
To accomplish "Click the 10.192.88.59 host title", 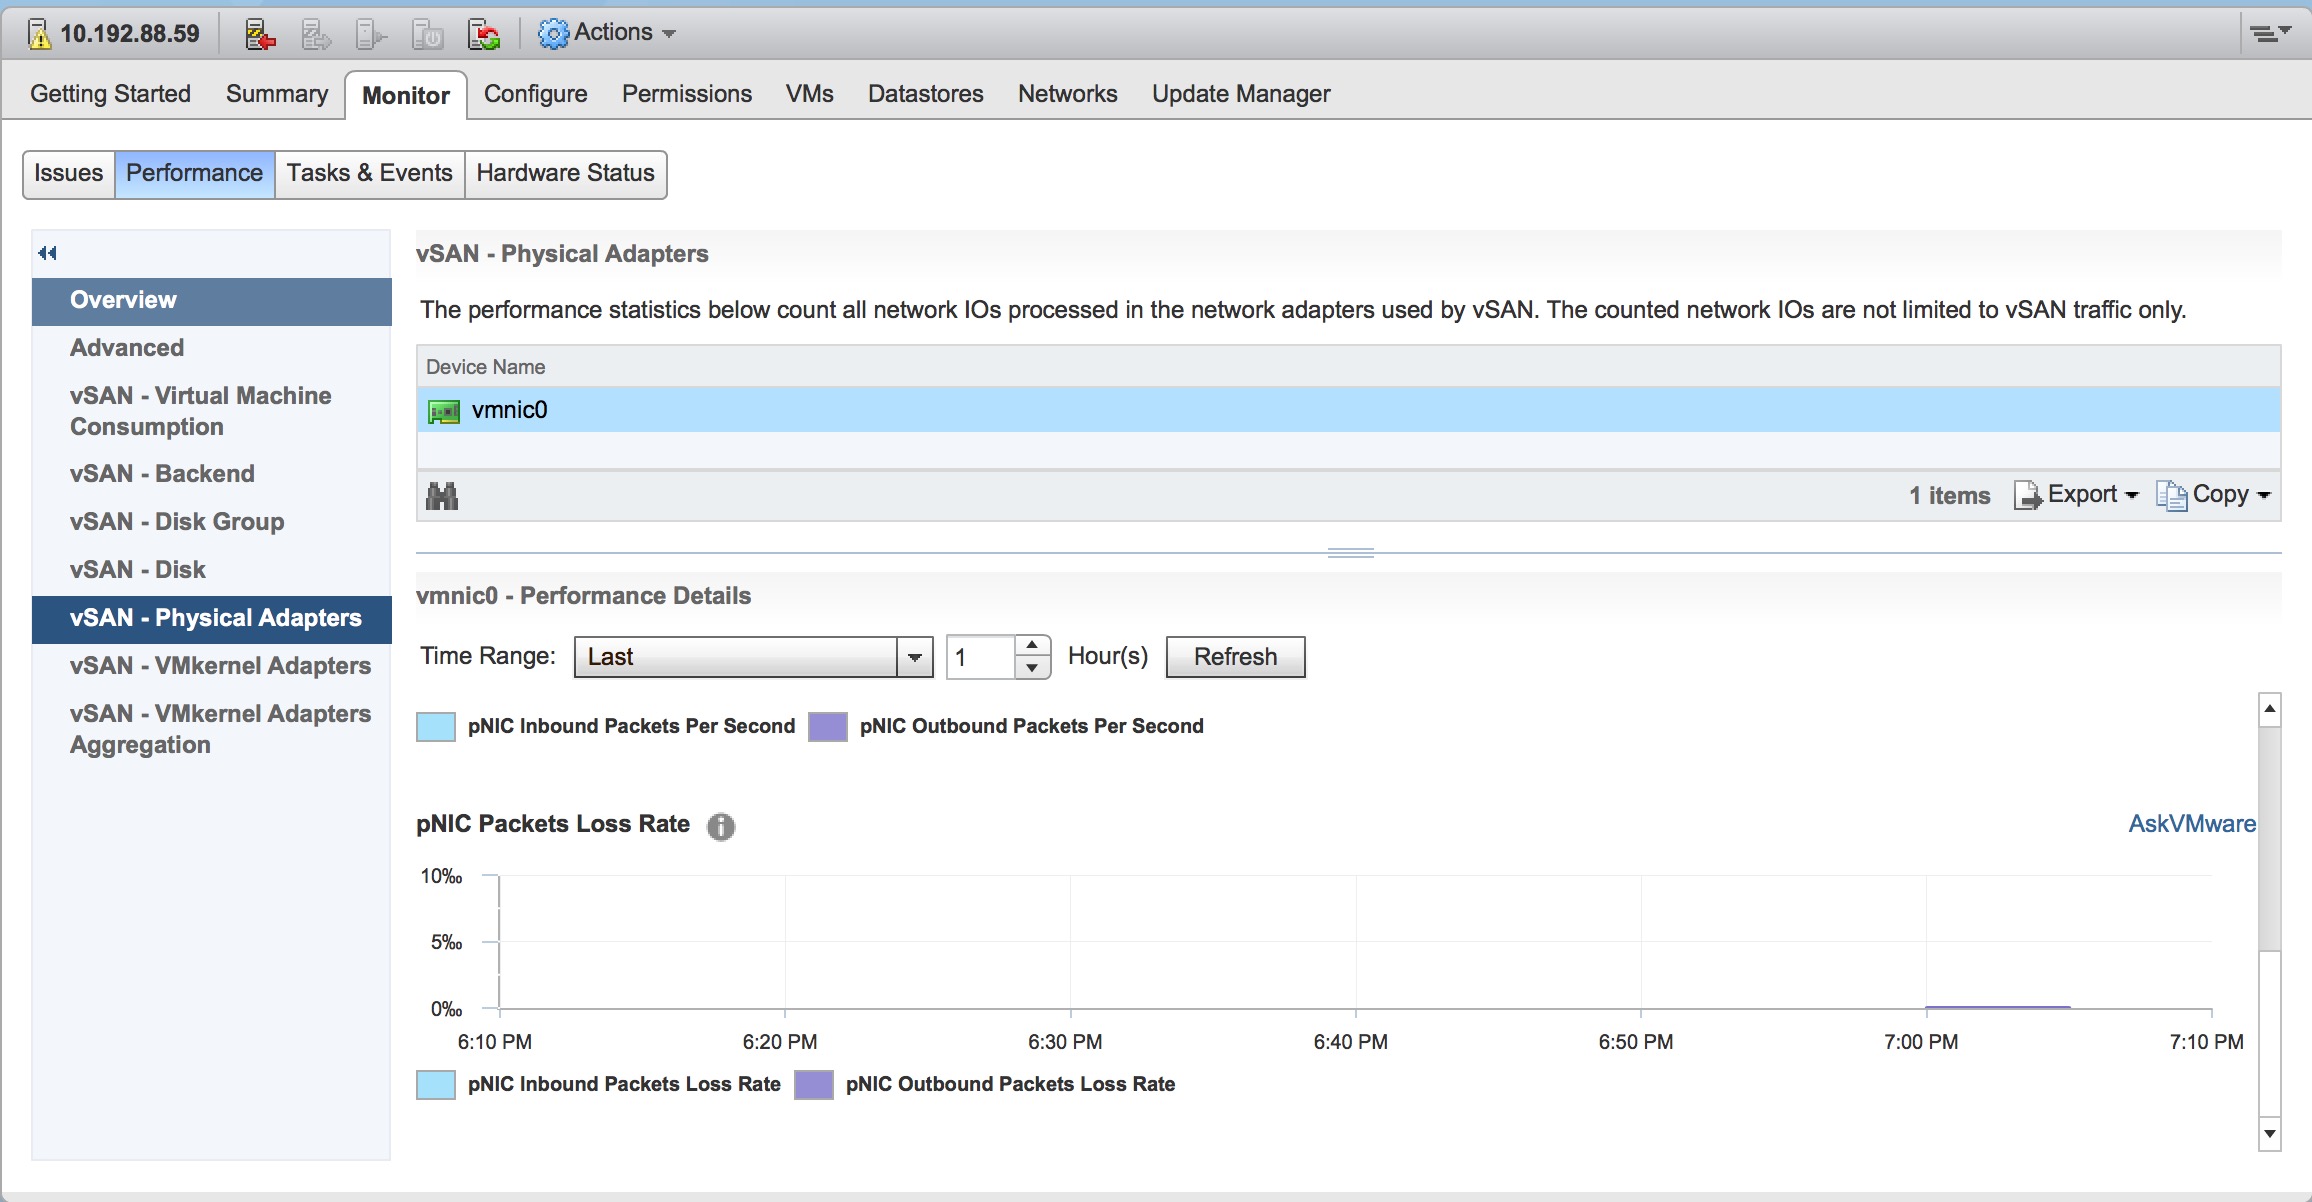I will (130, 34).
